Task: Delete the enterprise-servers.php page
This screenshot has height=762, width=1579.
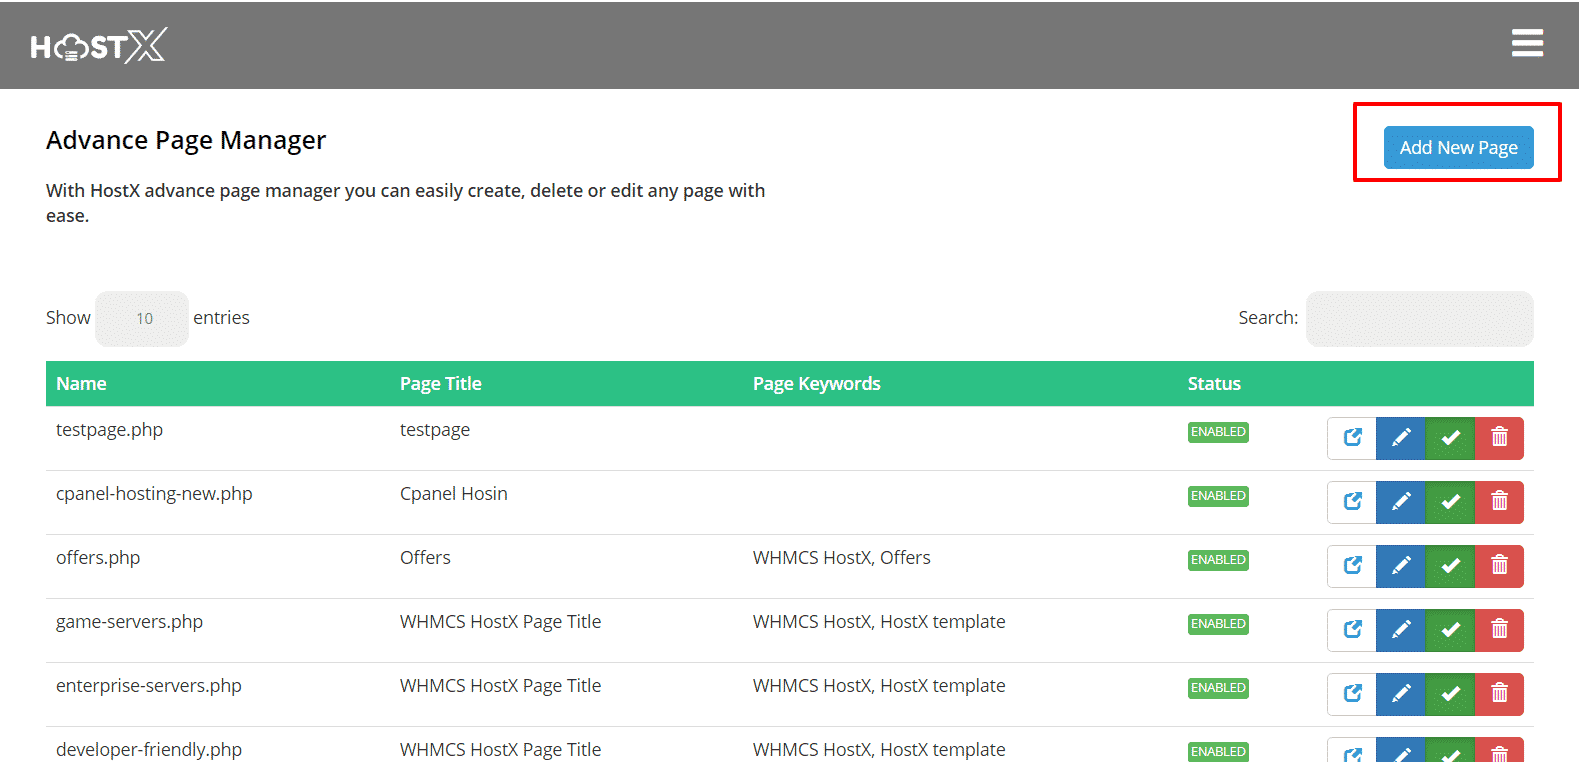Action: click(x=1499, y=694)
